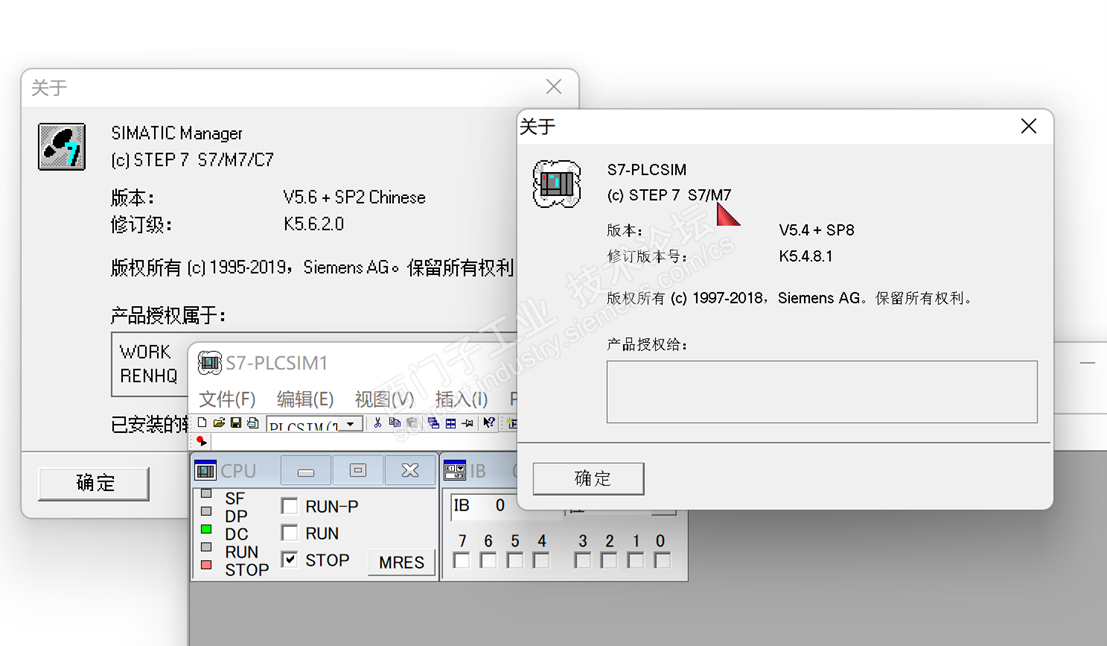Toggle input bit 5 checkbox in IB
Image resolution: width=1107 pixels, height=646 pixels.
tap(515, 560)
